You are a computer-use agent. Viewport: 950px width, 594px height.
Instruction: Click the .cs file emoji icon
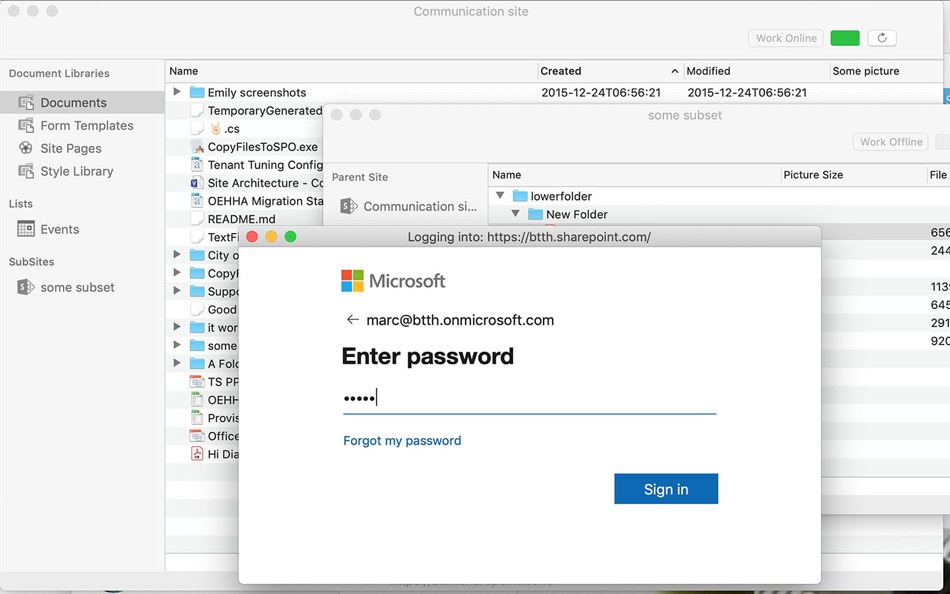(x=216, y=128)
